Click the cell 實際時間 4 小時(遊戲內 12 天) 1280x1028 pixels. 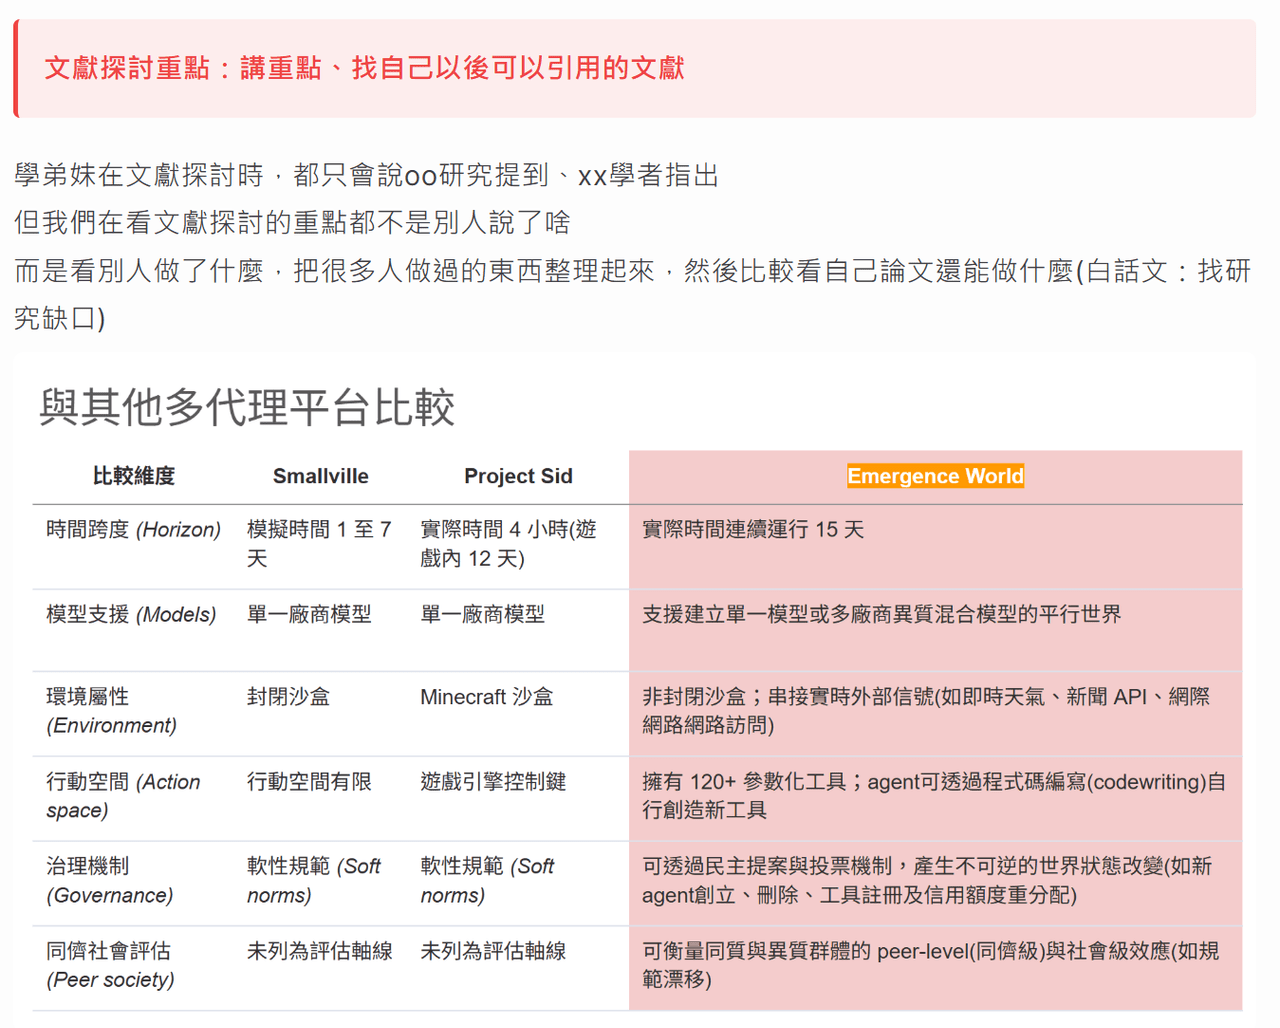[x=509, y=543]
